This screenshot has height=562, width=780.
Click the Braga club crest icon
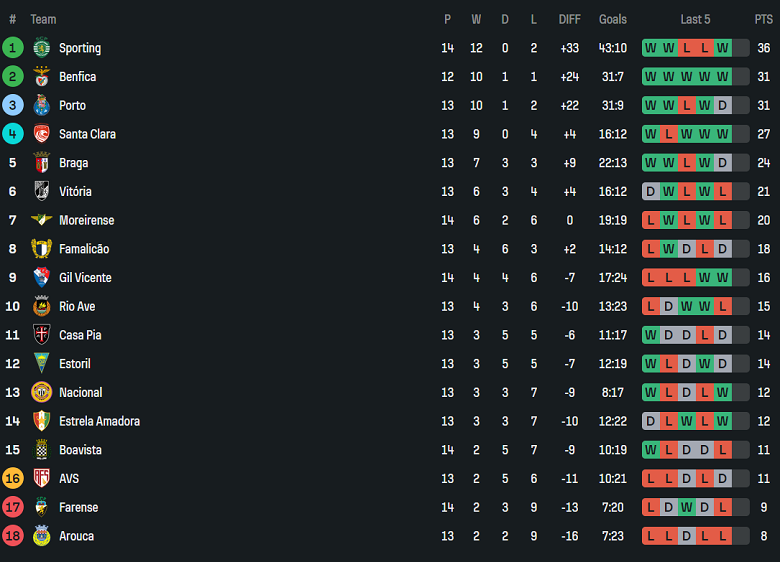[x=41, y=163]
